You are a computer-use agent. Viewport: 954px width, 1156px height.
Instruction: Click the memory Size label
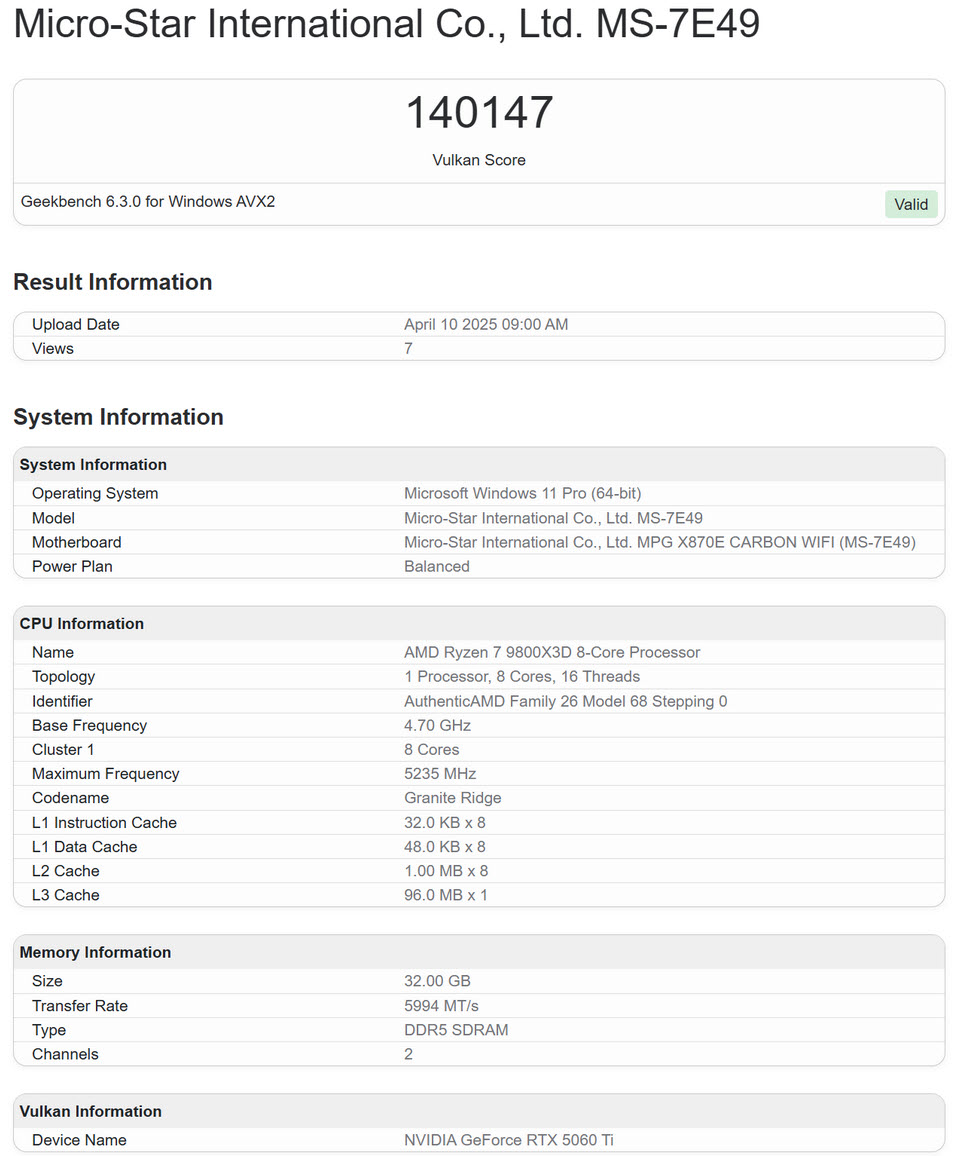[47, 981]
